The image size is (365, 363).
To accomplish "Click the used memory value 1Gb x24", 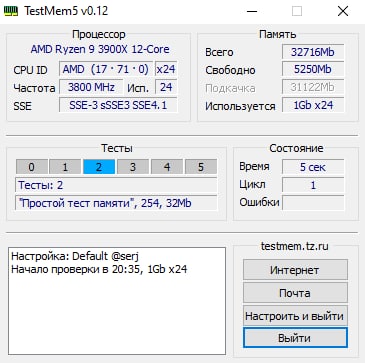I will point(313,105).
